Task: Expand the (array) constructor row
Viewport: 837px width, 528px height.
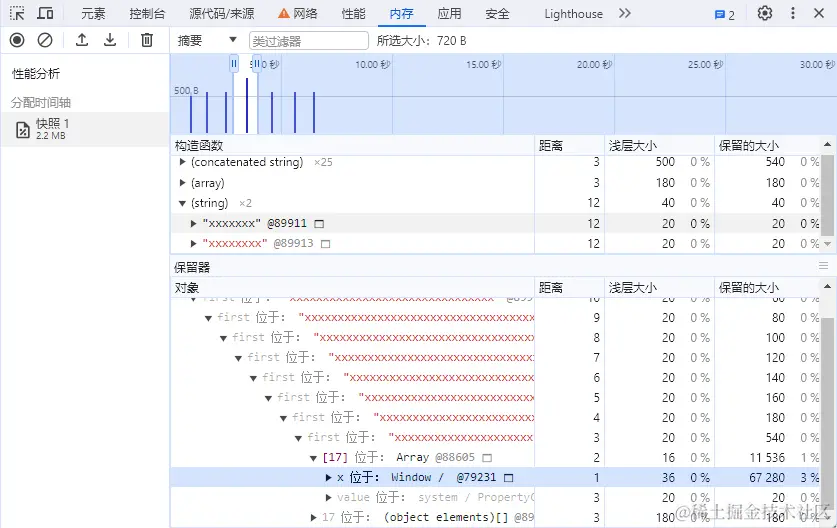Action: (183, 183)
